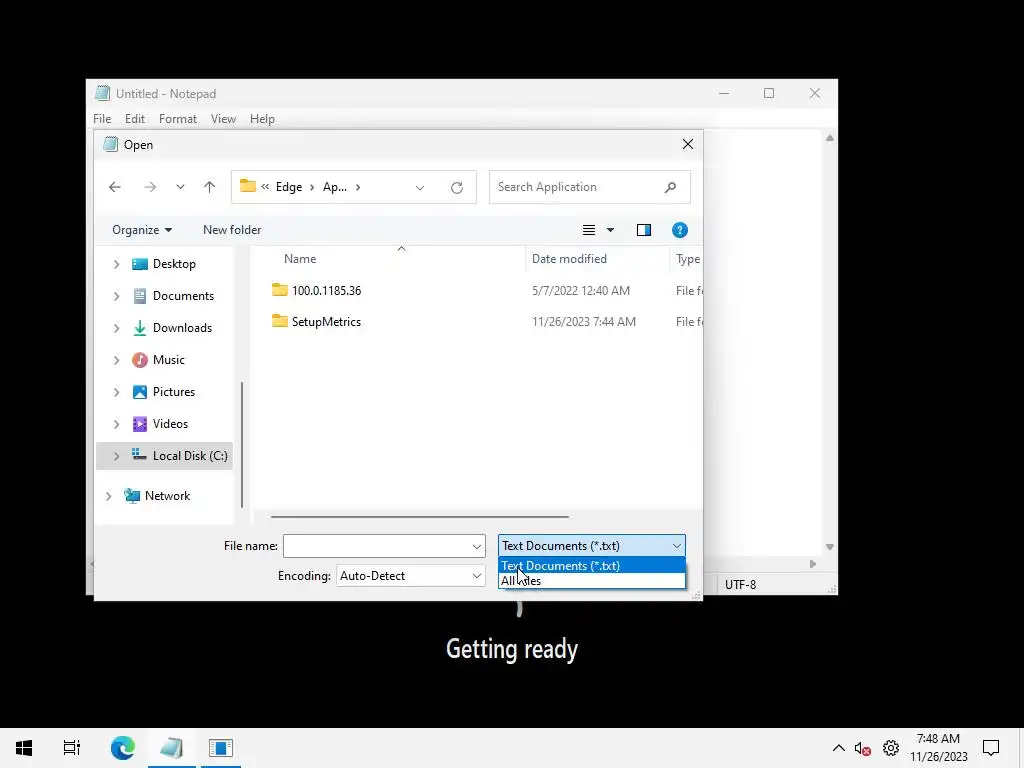
Task: Click the horizontal scrollbar in file list
Action: pos(419,517)
